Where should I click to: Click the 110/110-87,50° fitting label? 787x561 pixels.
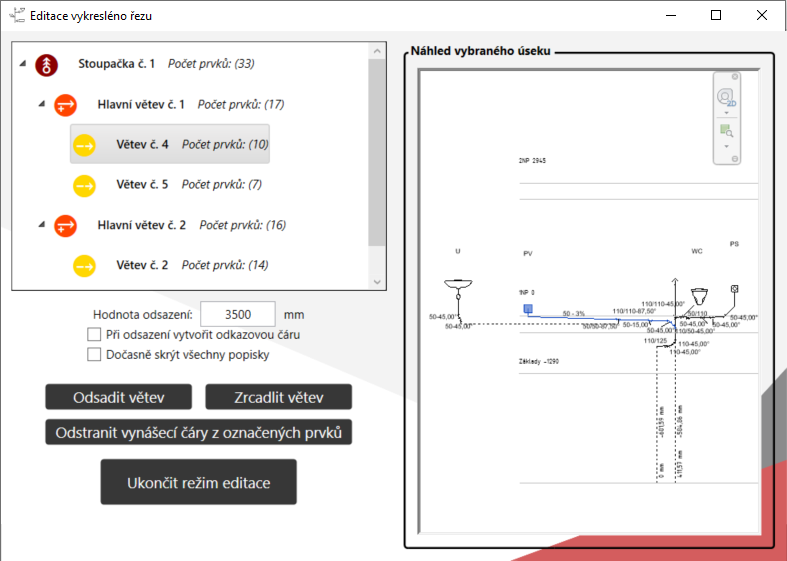(x=634, y=311)
